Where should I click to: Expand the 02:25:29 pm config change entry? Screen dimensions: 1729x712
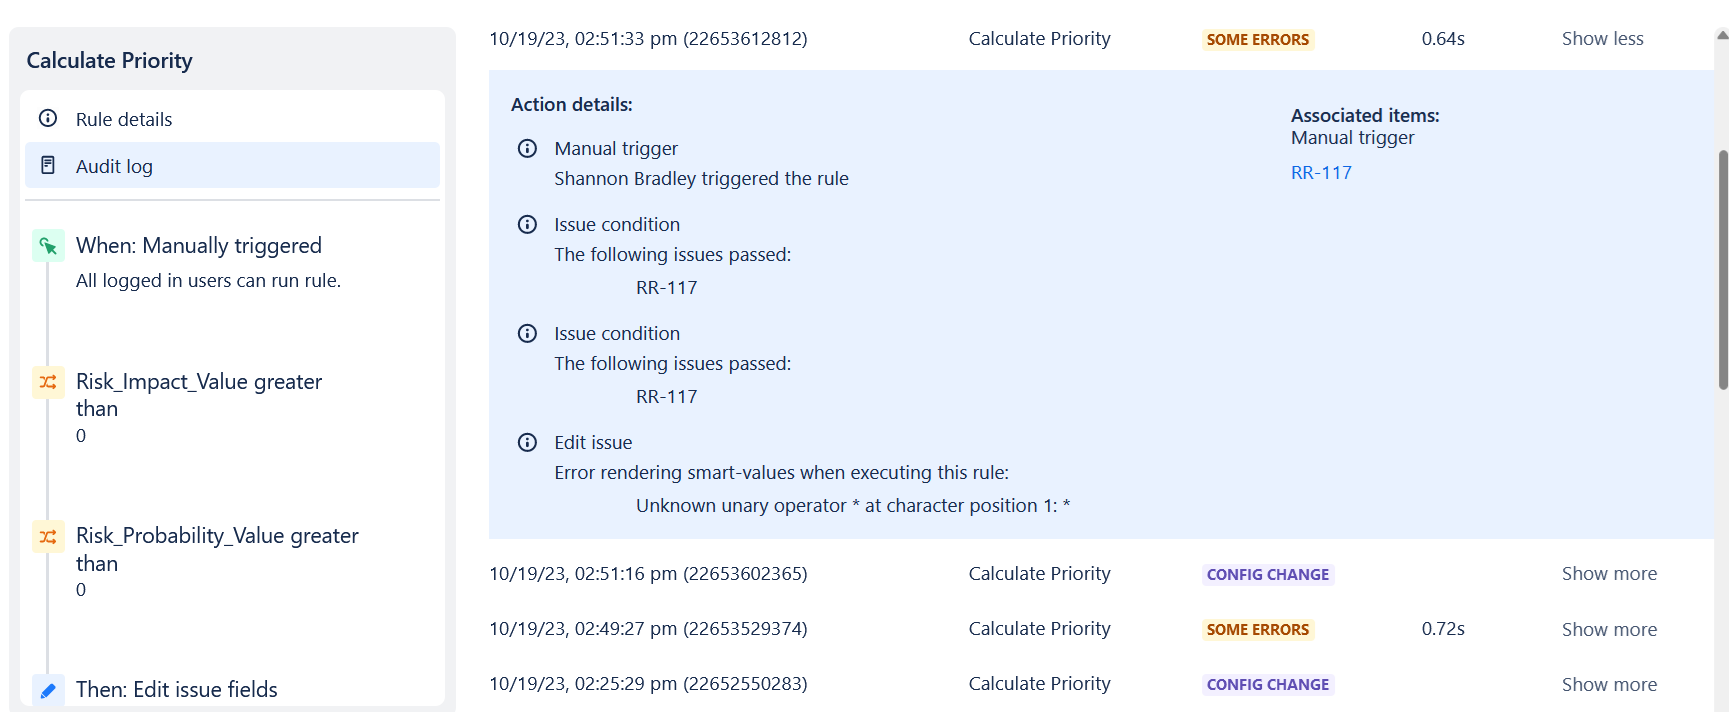pos(1609,684)
